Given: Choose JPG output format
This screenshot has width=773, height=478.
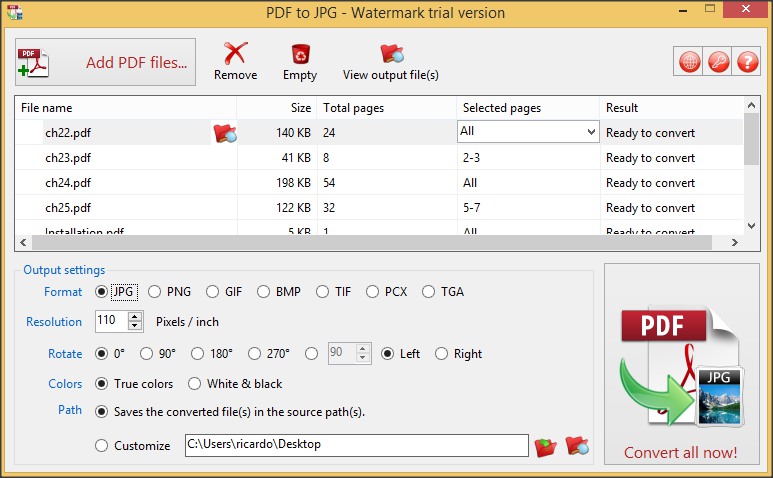Looking at the screenshot, I should (102, 292).
